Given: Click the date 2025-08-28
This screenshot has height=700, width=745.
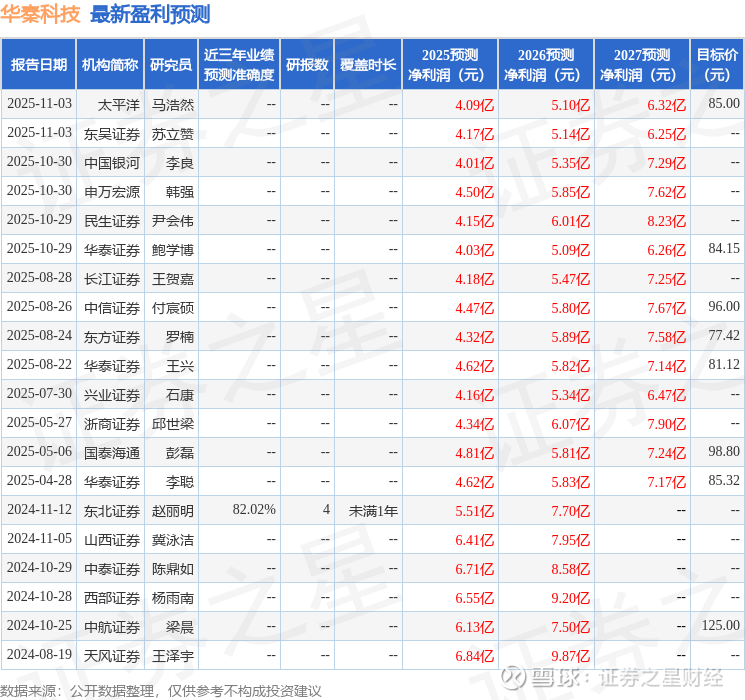Looking at the screenshot, I should [39, 277].
